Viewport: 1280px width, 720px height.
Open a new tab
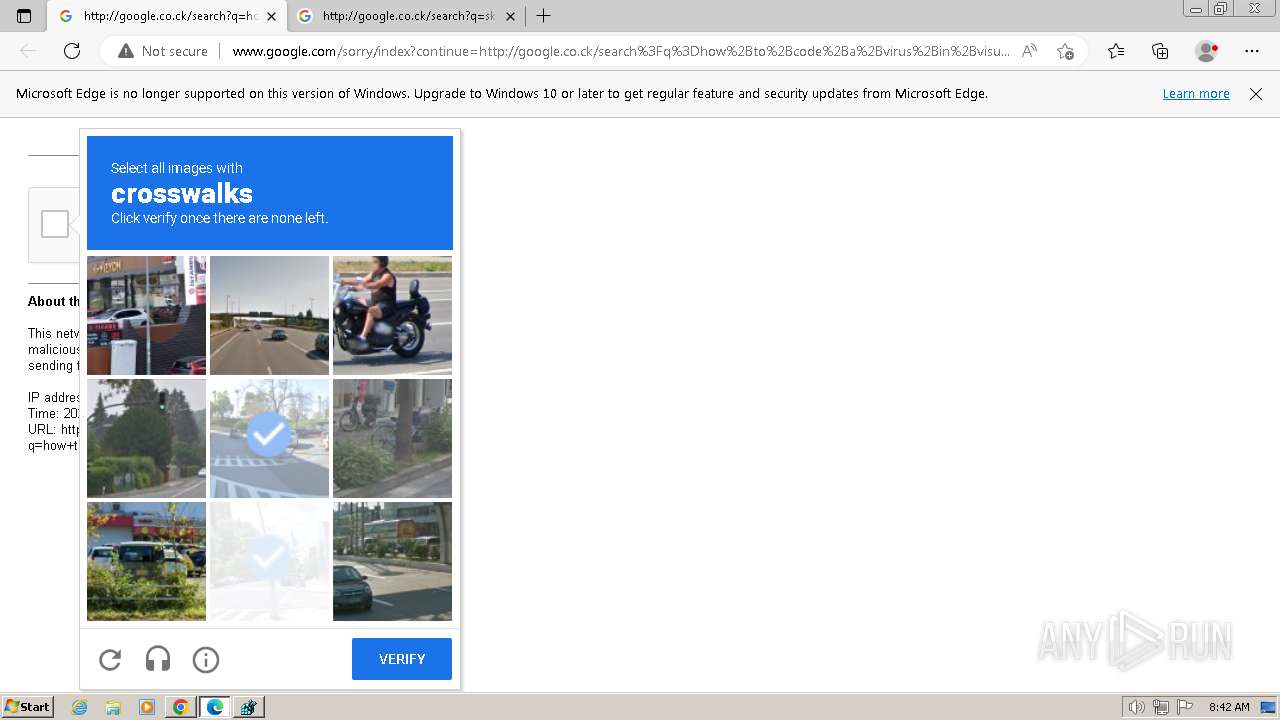tap(543, 16)
